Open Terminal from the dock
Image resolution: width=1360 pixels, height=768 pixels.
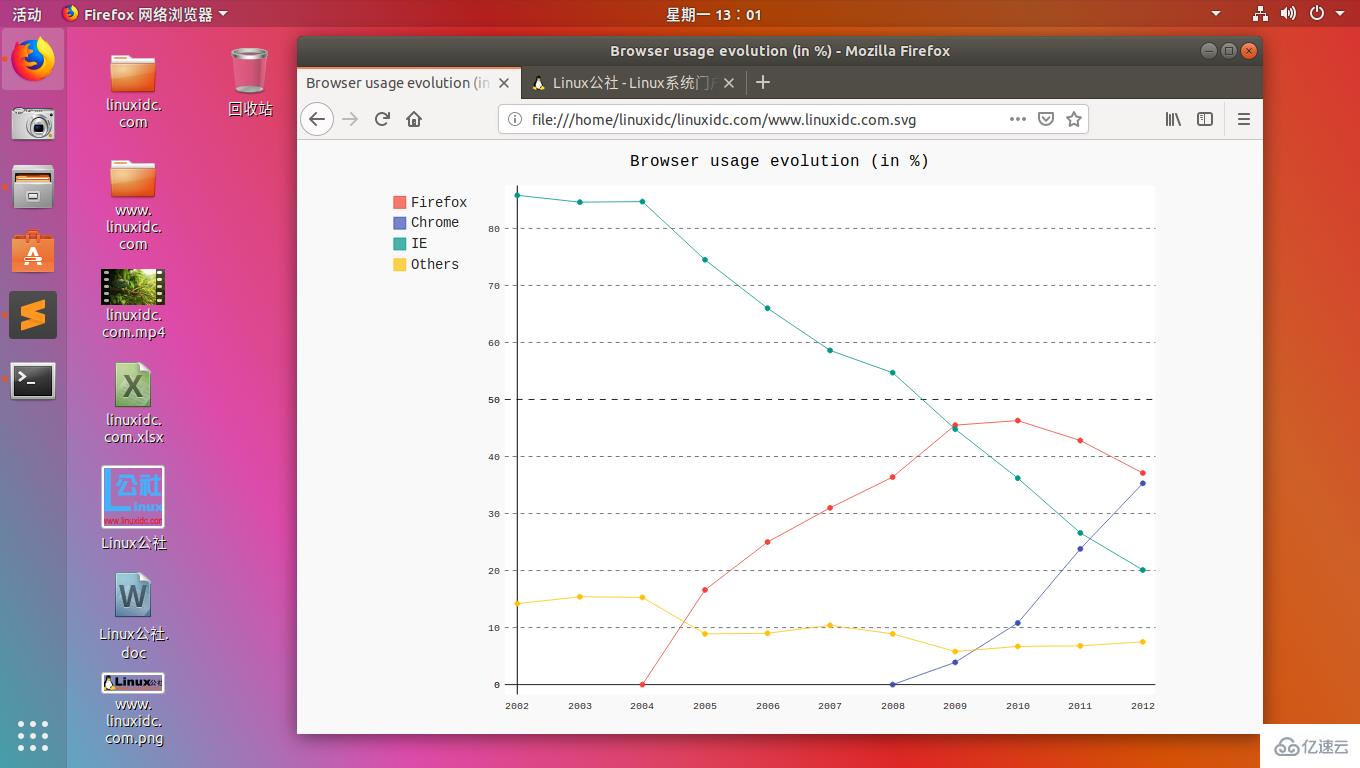coord(33,381)
